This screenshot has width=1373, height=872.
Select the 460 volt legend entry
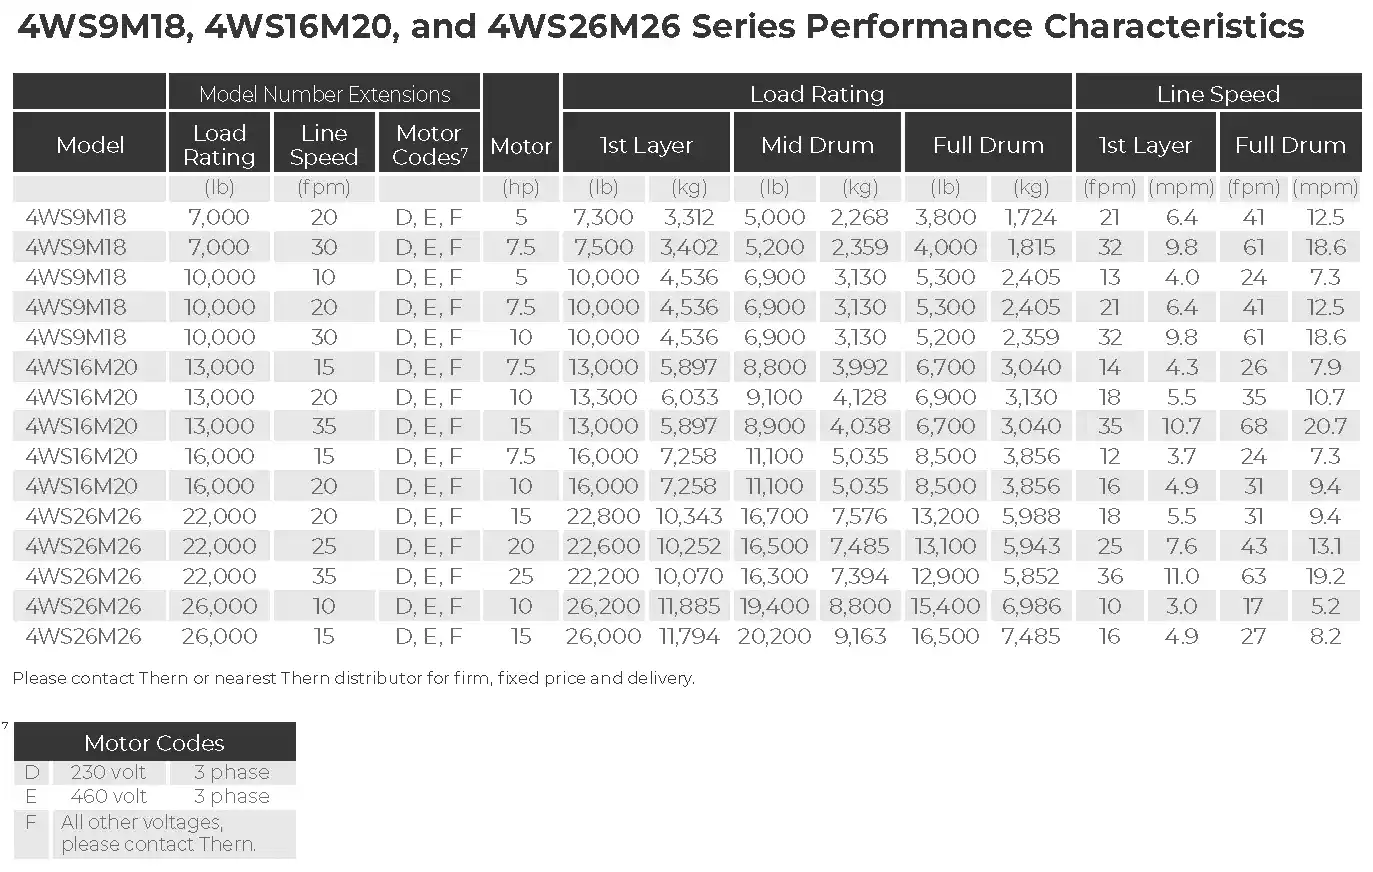[x=108, y=796]
